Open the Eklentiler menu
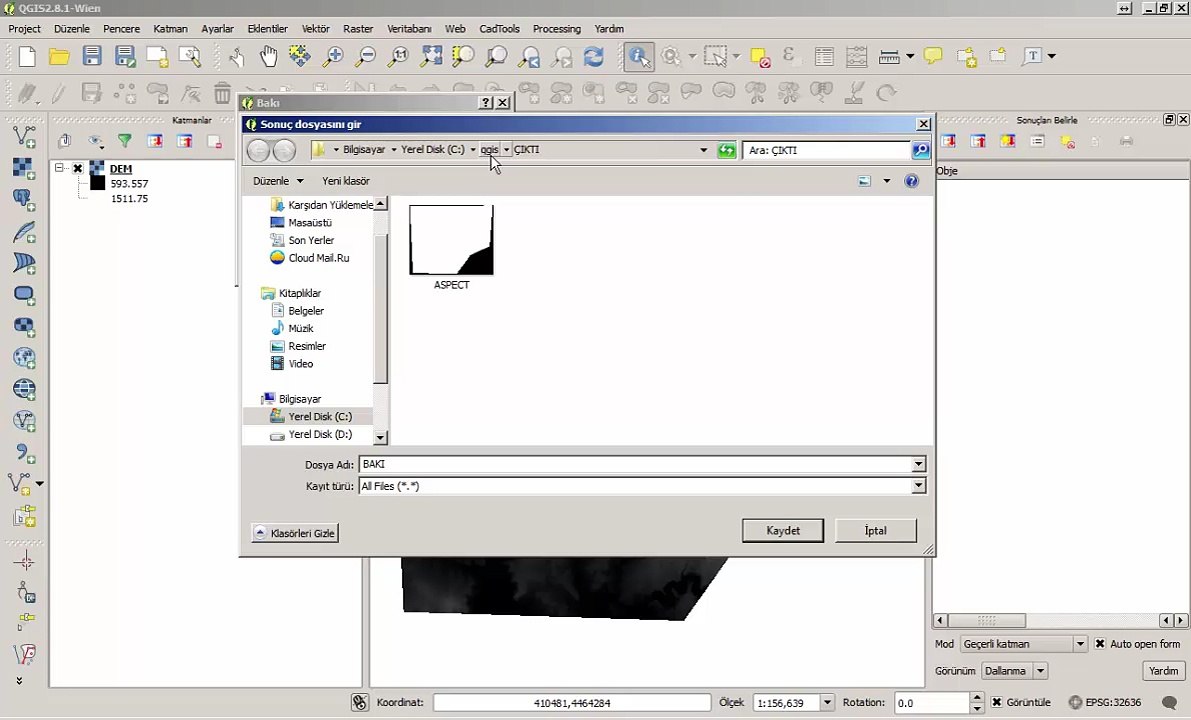This screenshot has height=720, width=1191. (267, 29)
